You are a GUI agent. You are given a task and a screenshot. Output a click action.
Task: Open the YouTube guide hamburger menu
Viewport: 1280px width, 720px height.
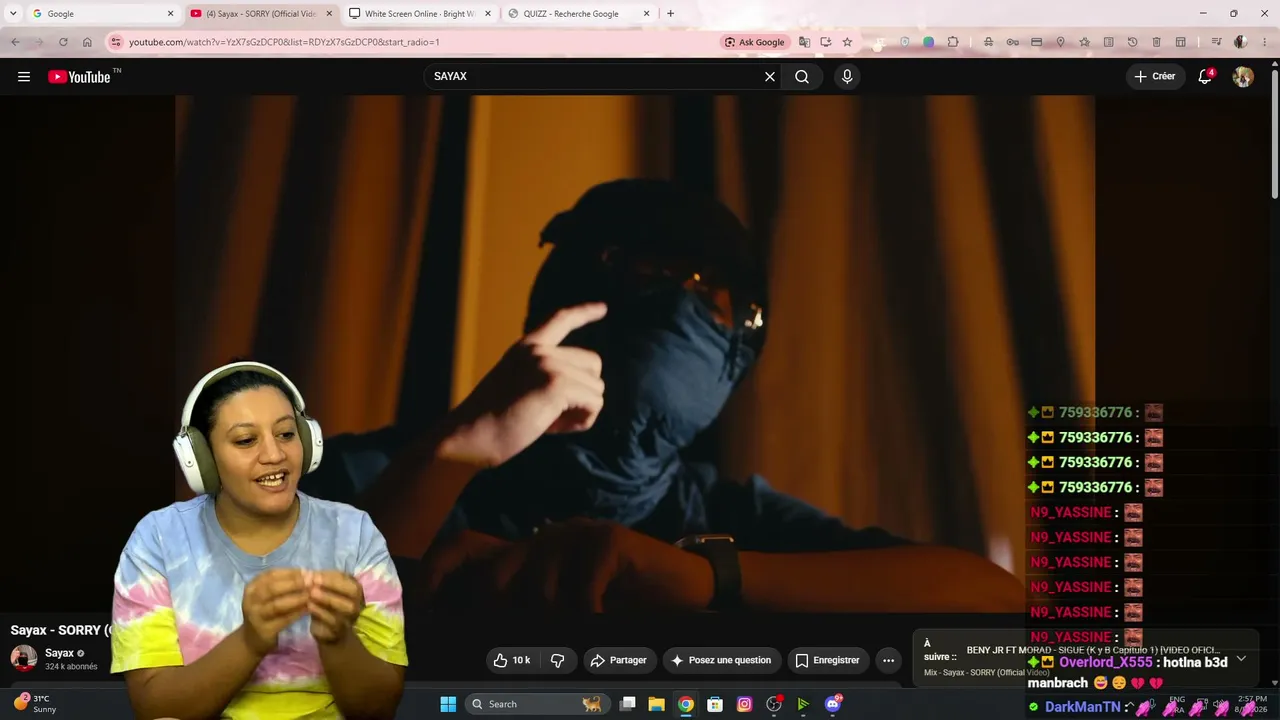(24, 77)
